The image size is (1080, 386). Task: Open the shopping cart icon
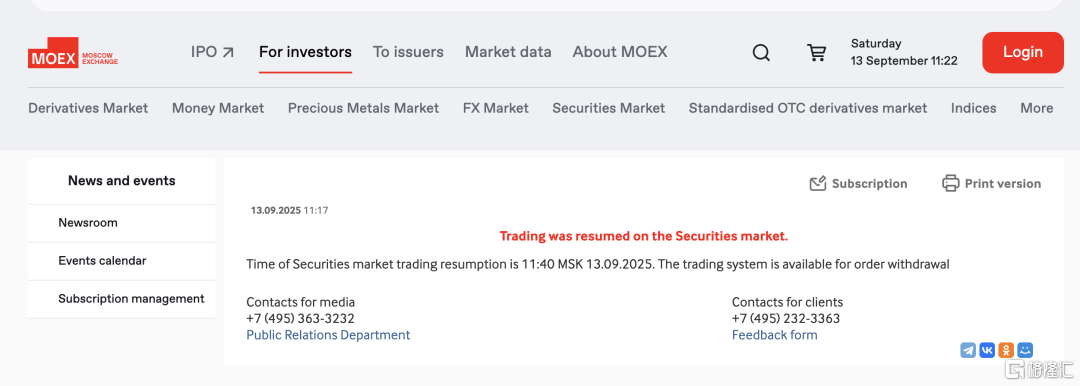coord(816,52)
